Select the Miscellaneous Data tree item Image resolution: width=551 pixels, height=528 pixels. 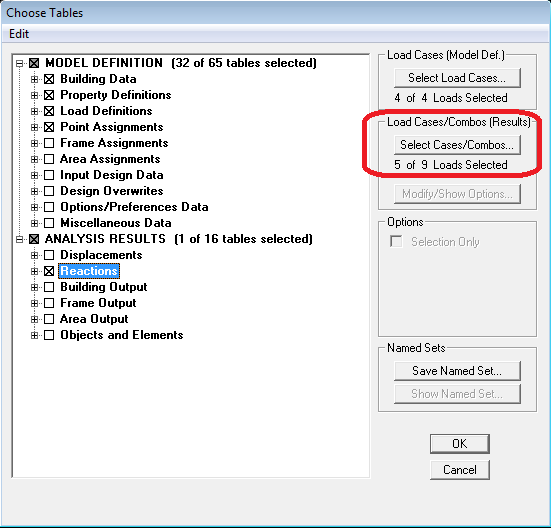tap(116, 223)
